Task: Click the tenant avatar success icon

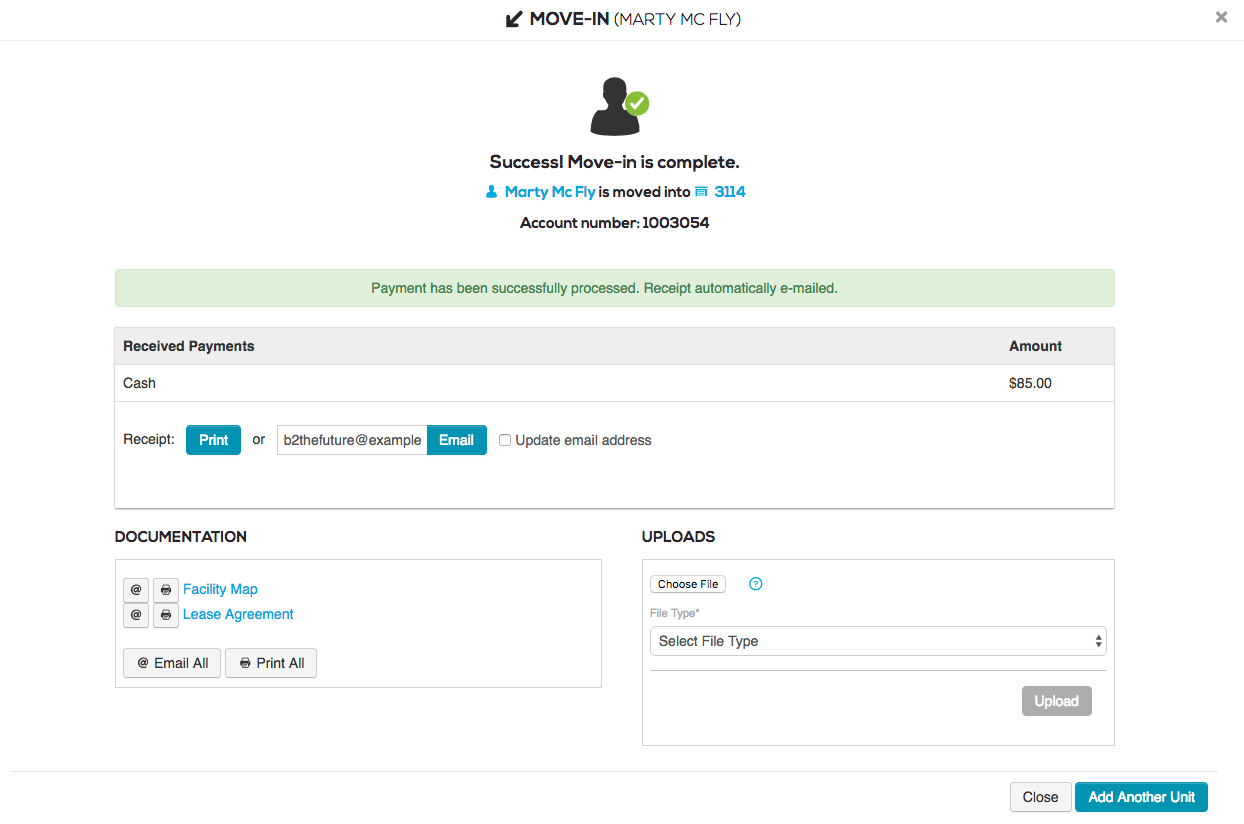Action: 619,108
